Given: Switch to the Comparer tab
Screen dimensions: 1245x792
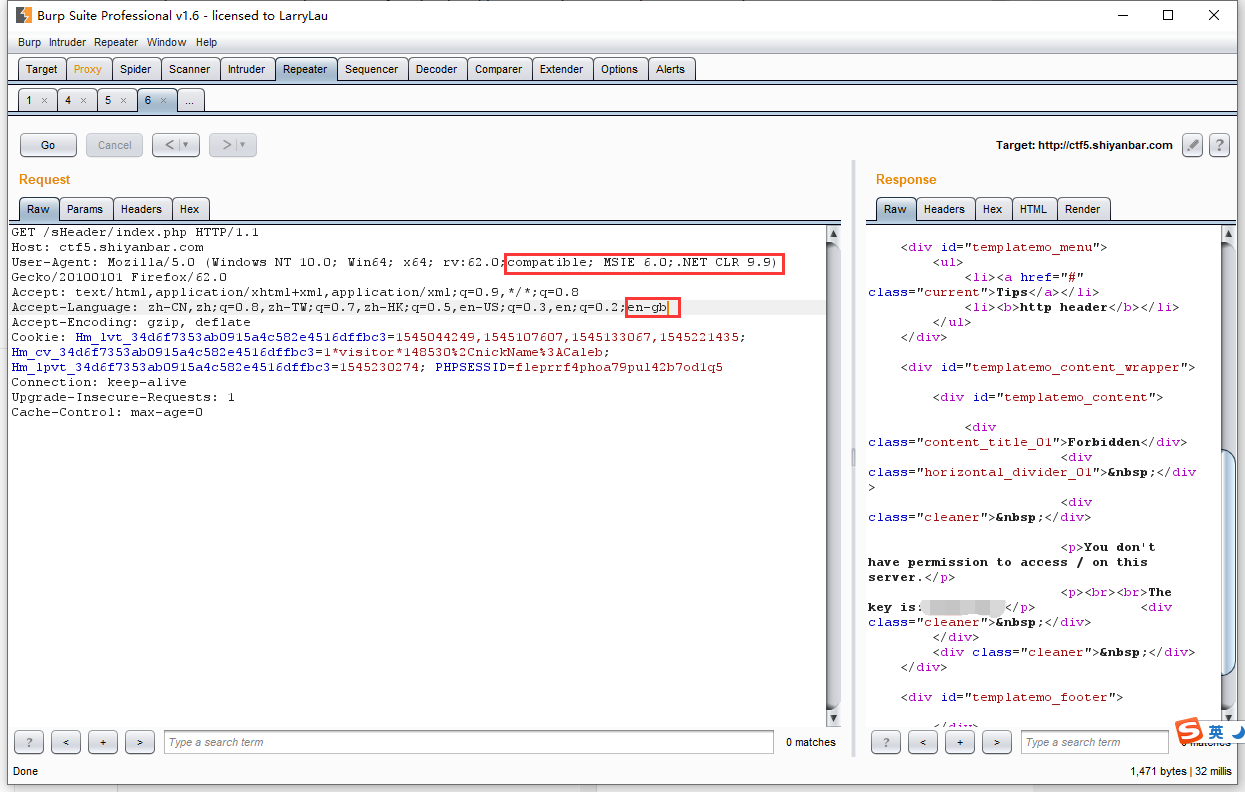Looking at the screenshot, I should click(498, 69).
